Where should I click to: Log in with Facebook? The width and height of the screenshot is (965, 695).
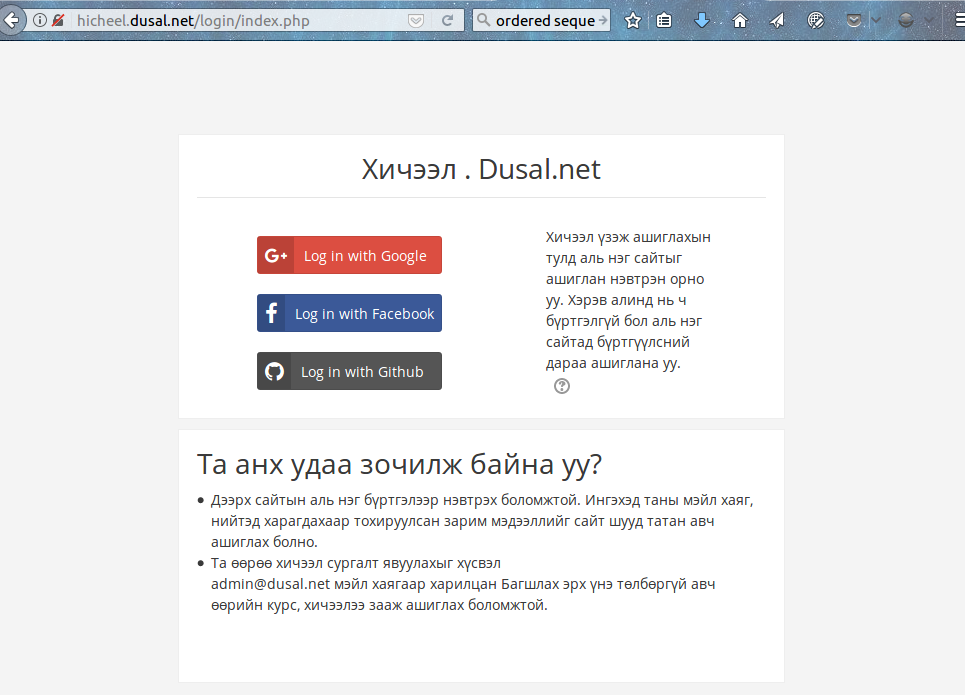pos(349,313)
